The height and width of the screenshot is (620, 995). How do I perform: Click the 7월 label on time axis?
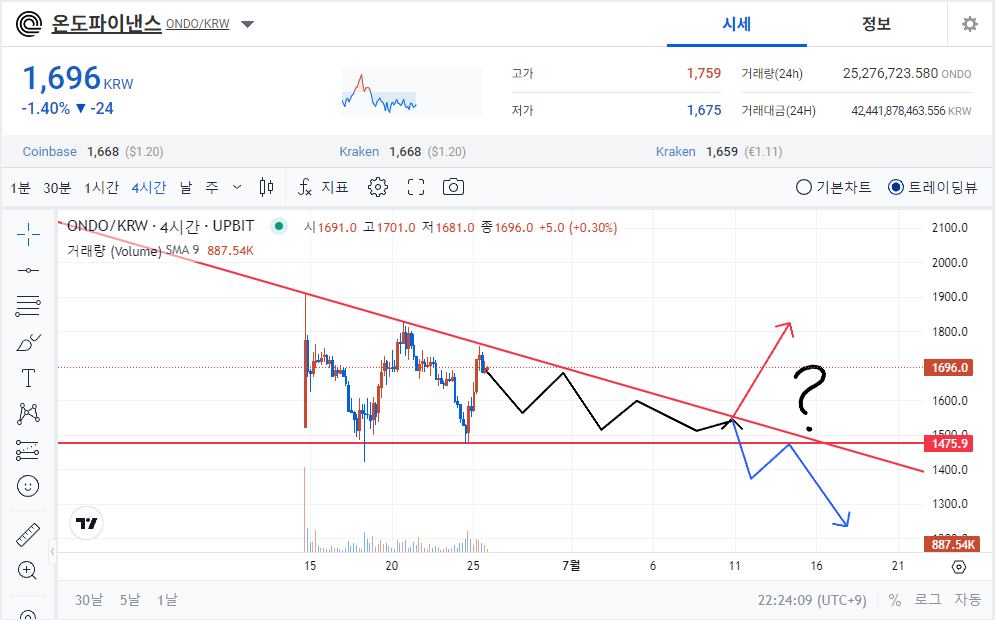[x=571, y=565]
